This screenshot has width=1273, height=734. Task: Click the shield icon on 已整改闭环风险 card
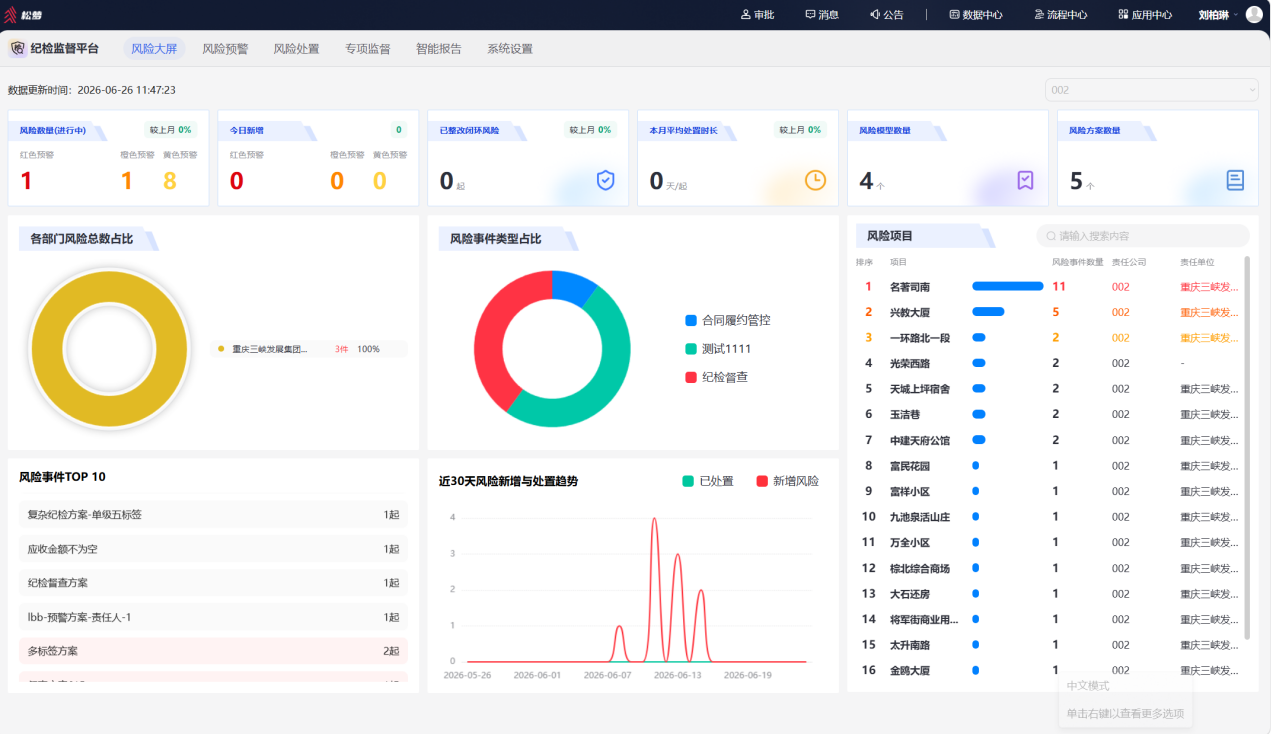click(x=605, y=180)
